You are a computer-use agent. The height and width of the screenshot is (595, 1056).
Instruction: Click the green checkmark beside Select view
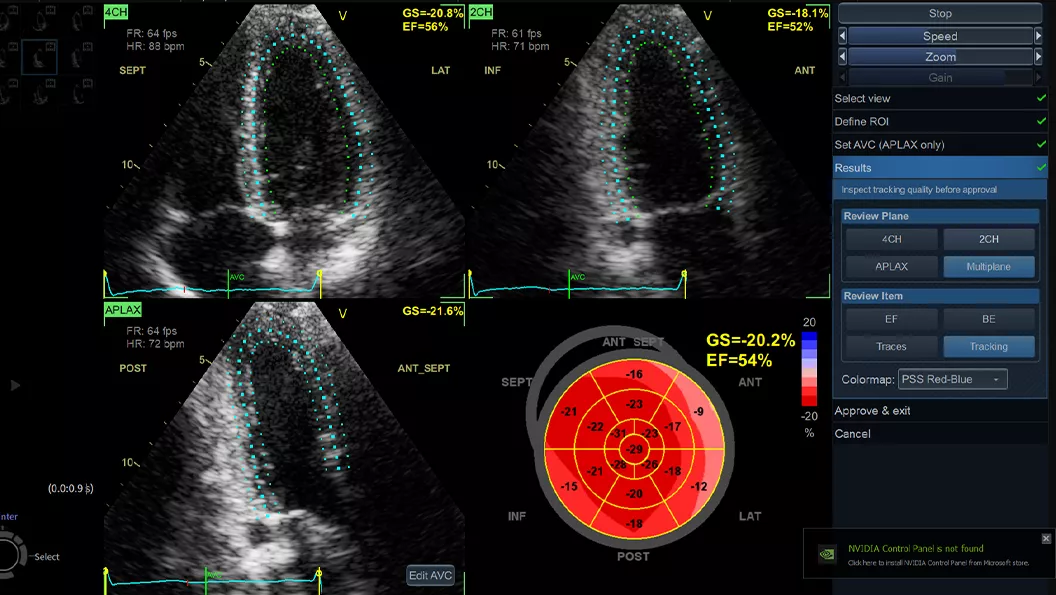pyautogui.click(x=1041, y=98)
